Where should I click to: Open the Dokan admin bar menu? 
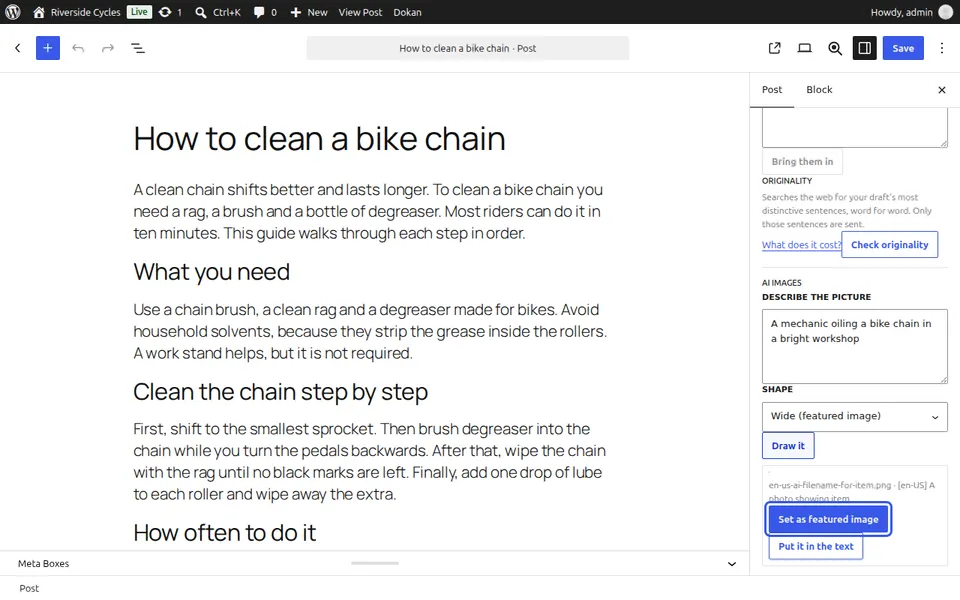tap(407, 12)
